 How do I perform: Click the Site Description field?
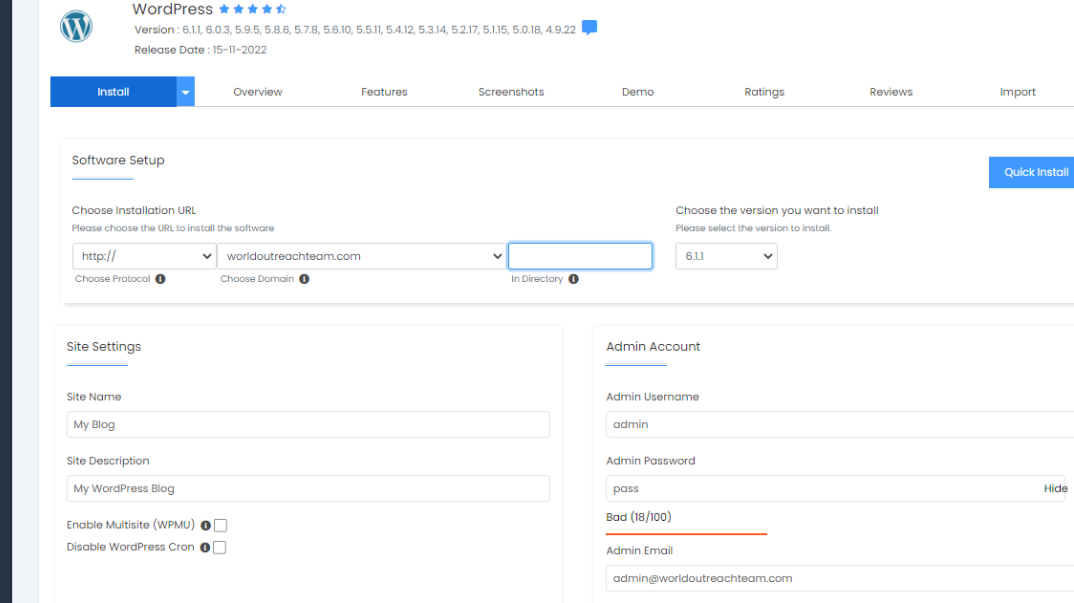(308, 489)
